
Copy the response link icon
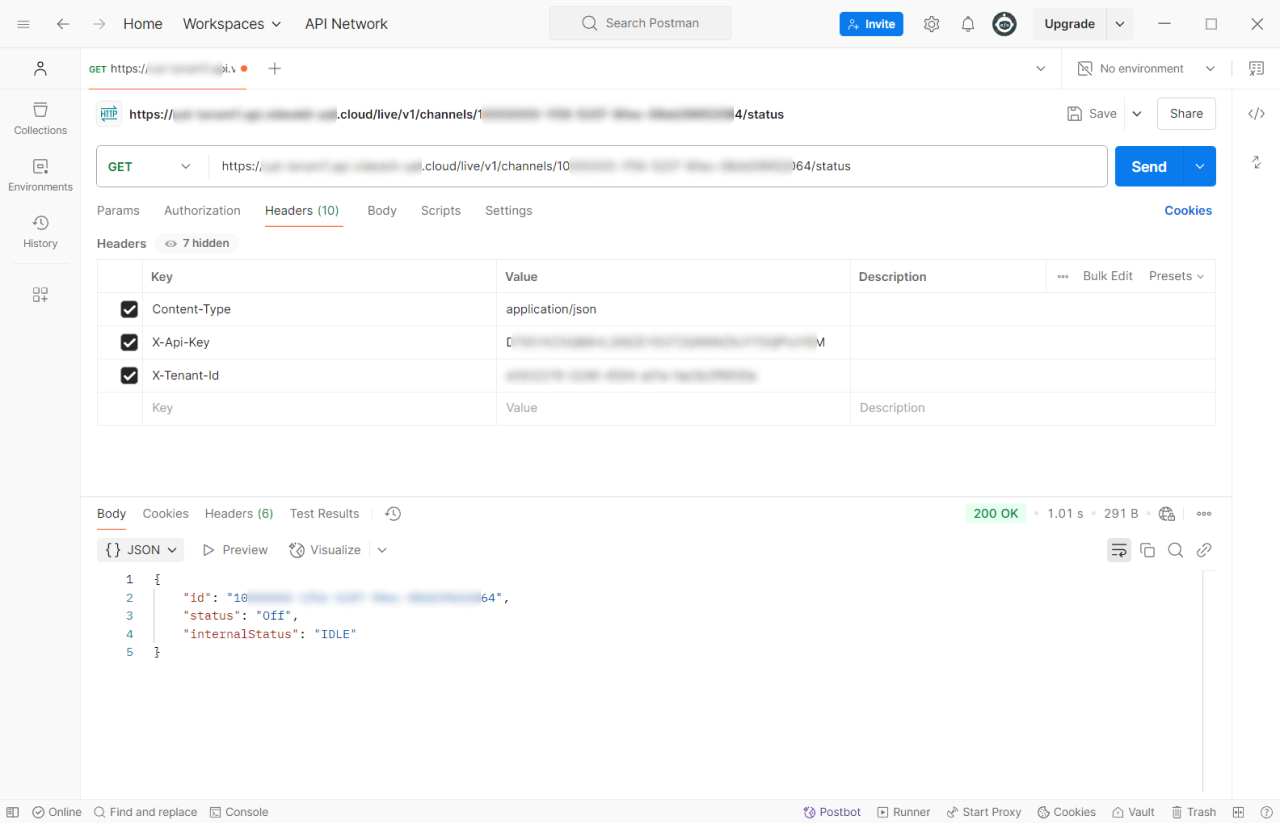(x=1204, y=550)
